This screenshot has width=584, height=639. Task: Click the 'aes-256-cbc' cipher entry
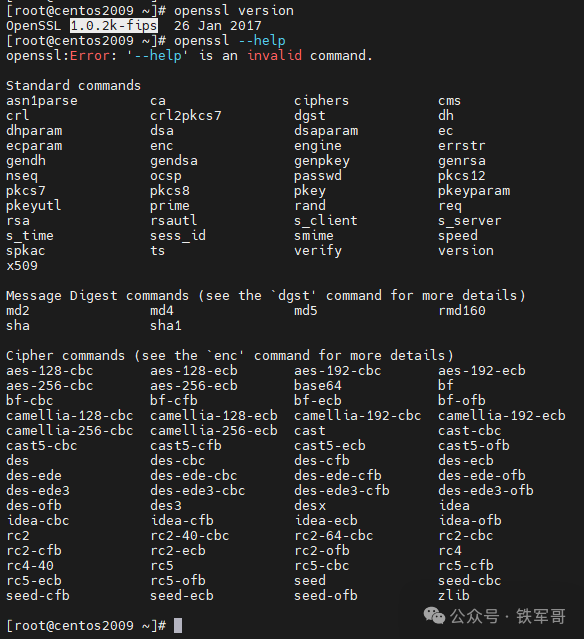[50, 386]
